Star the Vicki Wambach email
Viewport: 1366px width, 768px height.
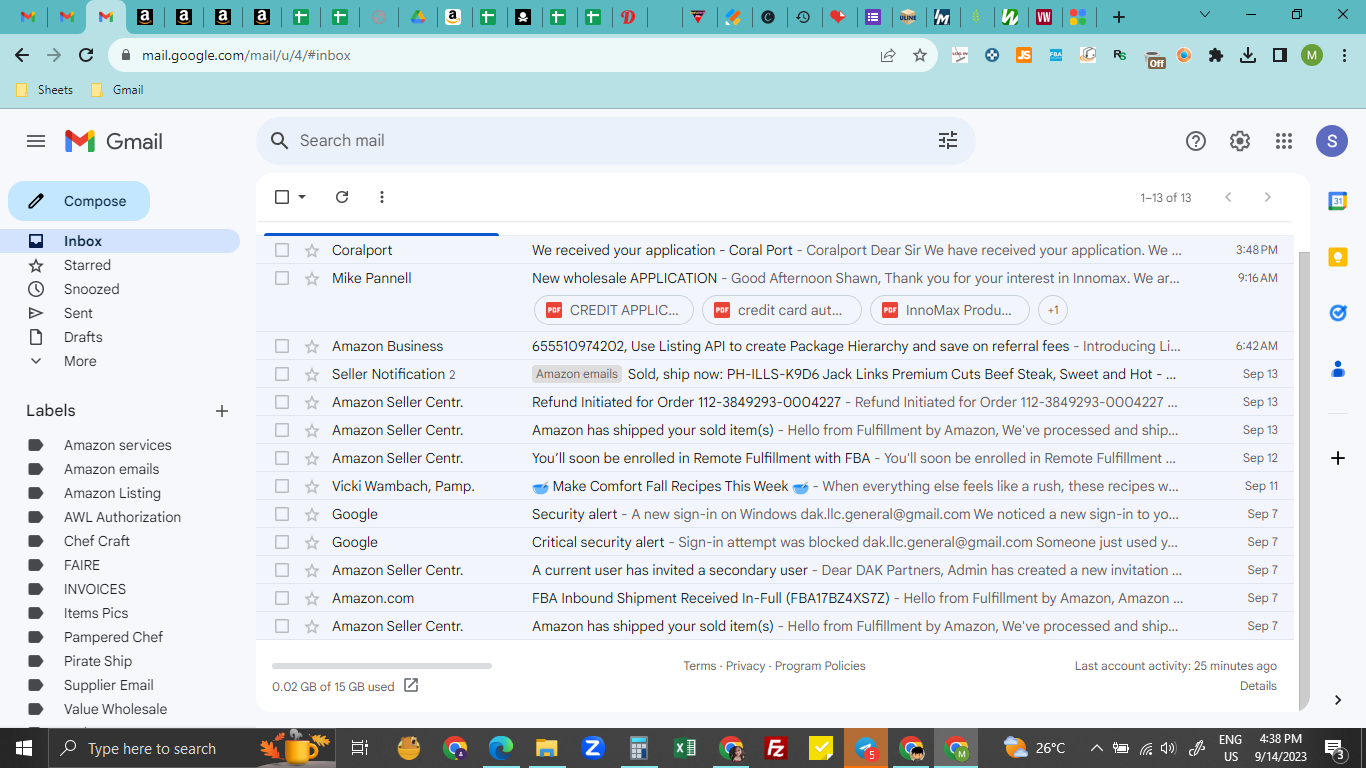[x=312, y=486]
